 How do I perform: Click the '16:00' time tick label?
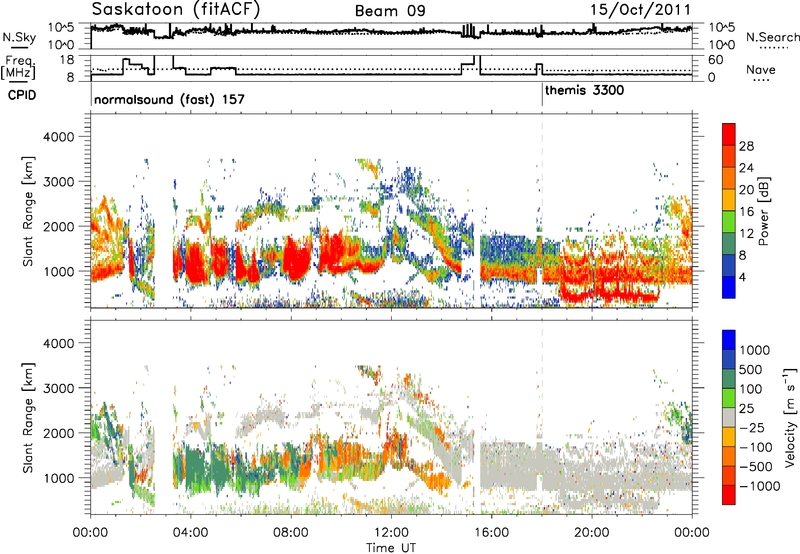pos(492,532)
